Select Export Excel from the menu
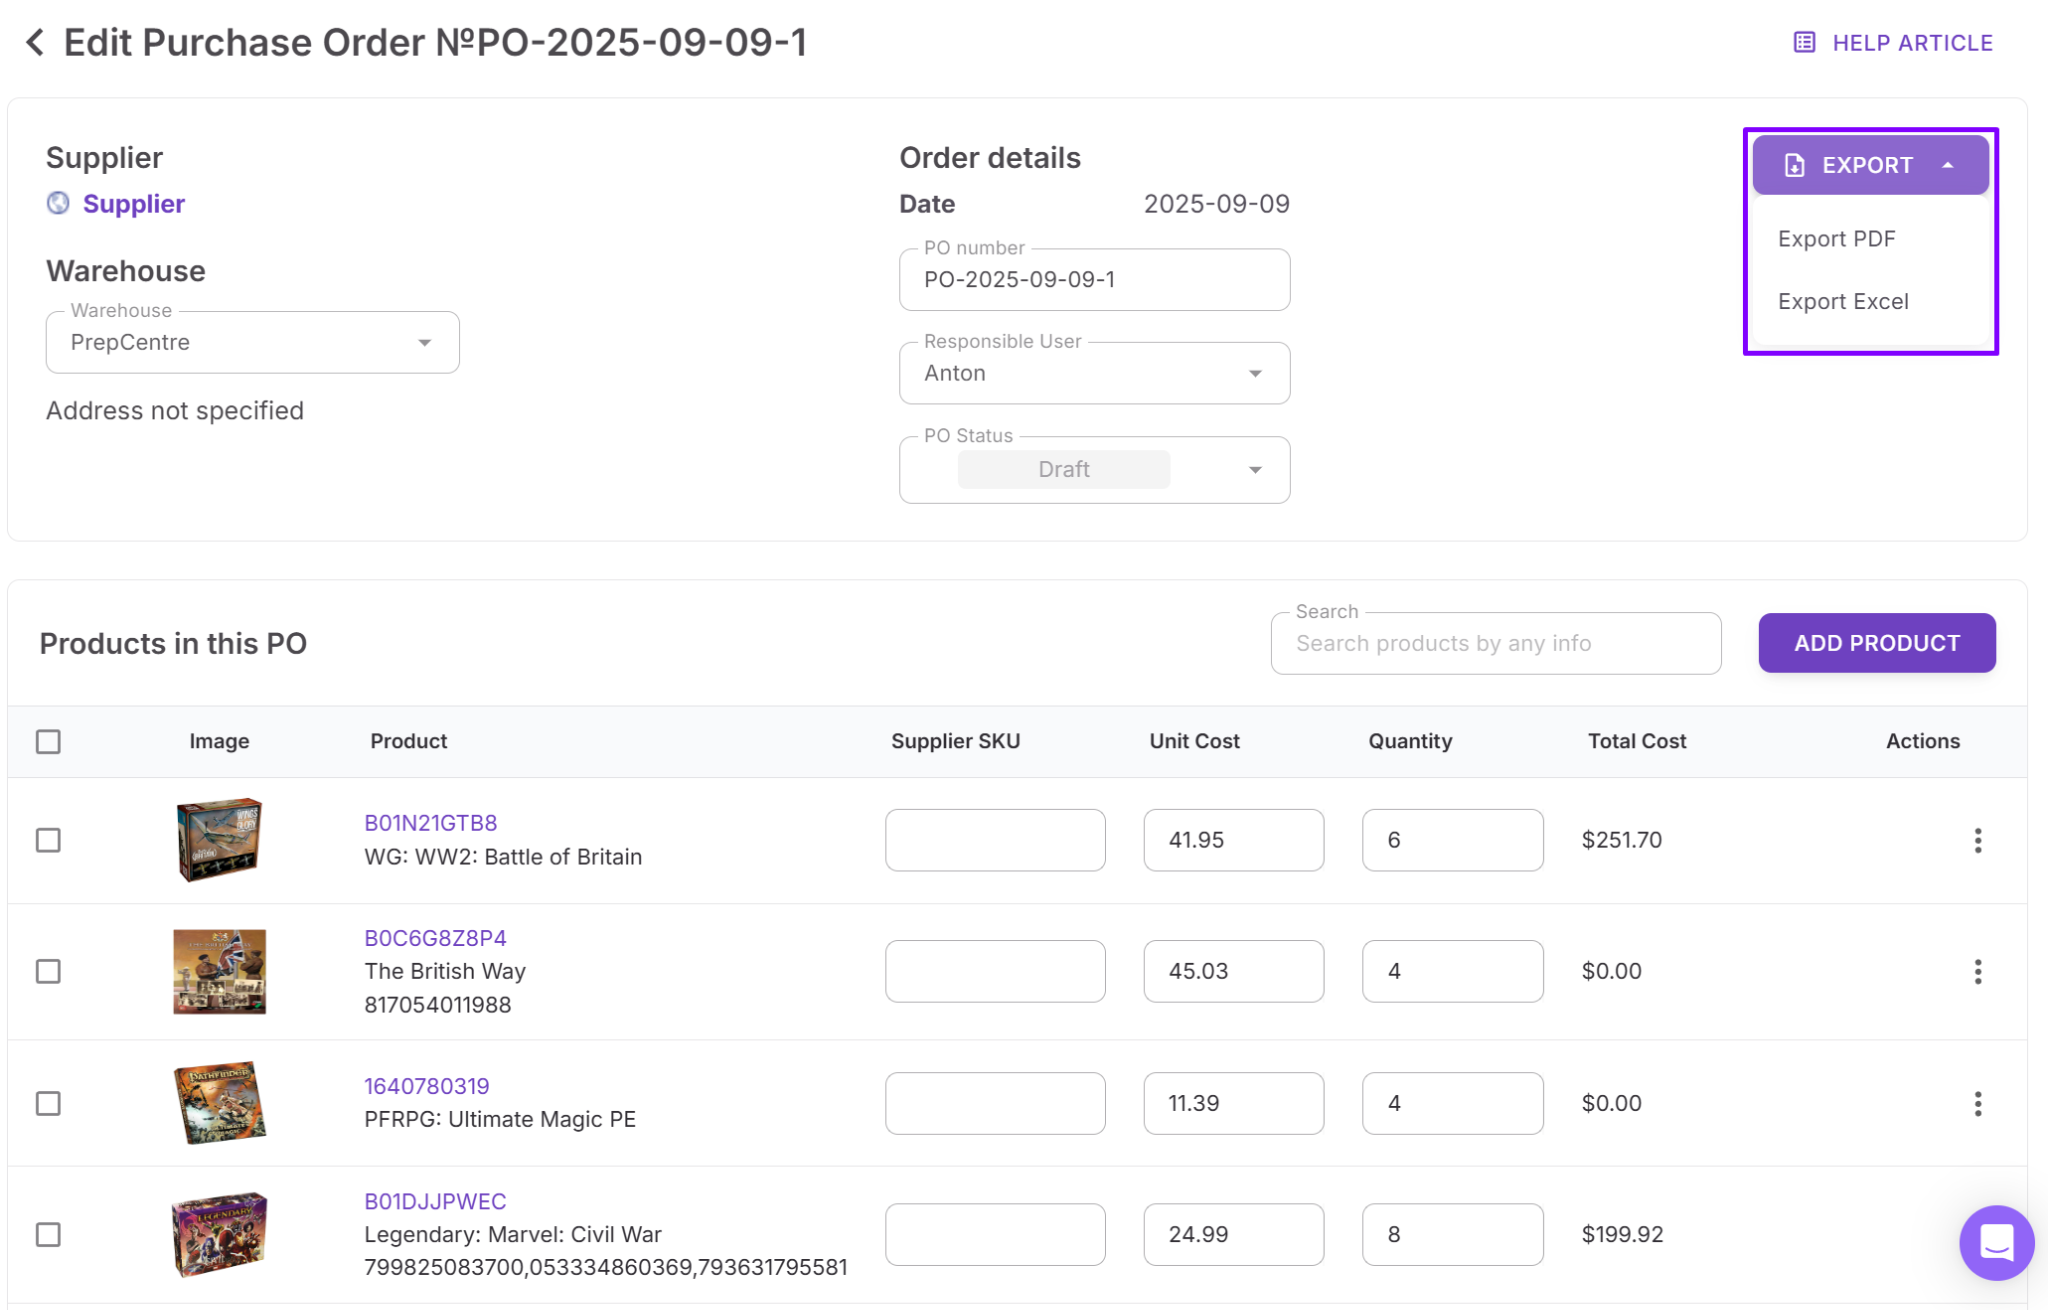 1842,301
